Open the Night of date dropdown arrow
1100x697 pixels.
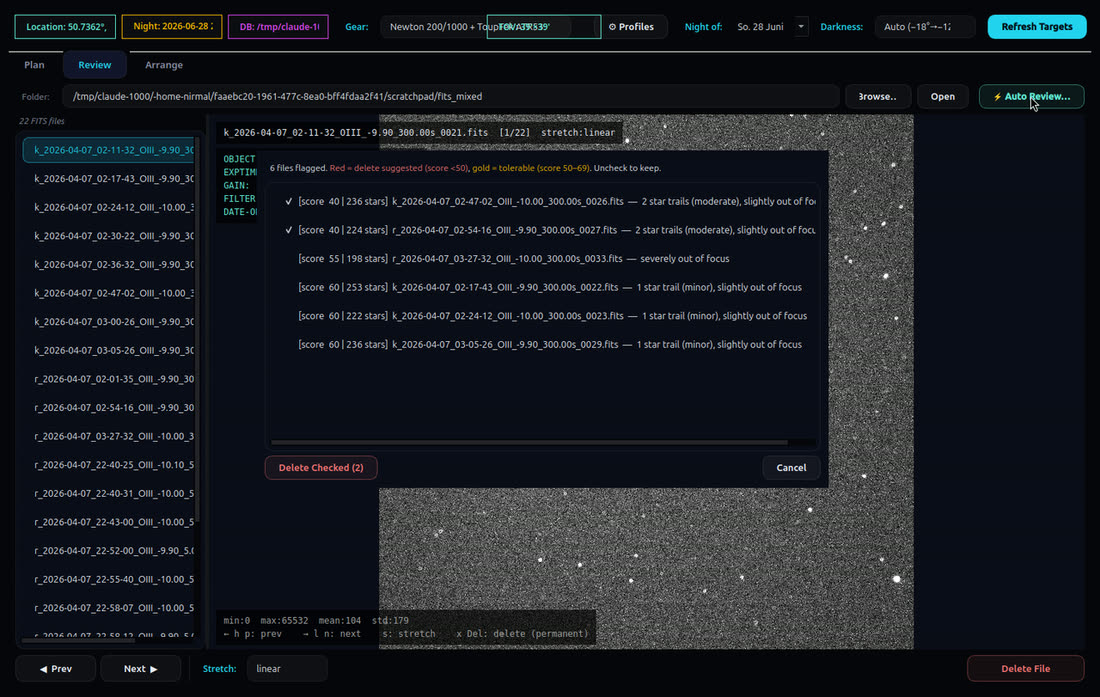[800, 27]
